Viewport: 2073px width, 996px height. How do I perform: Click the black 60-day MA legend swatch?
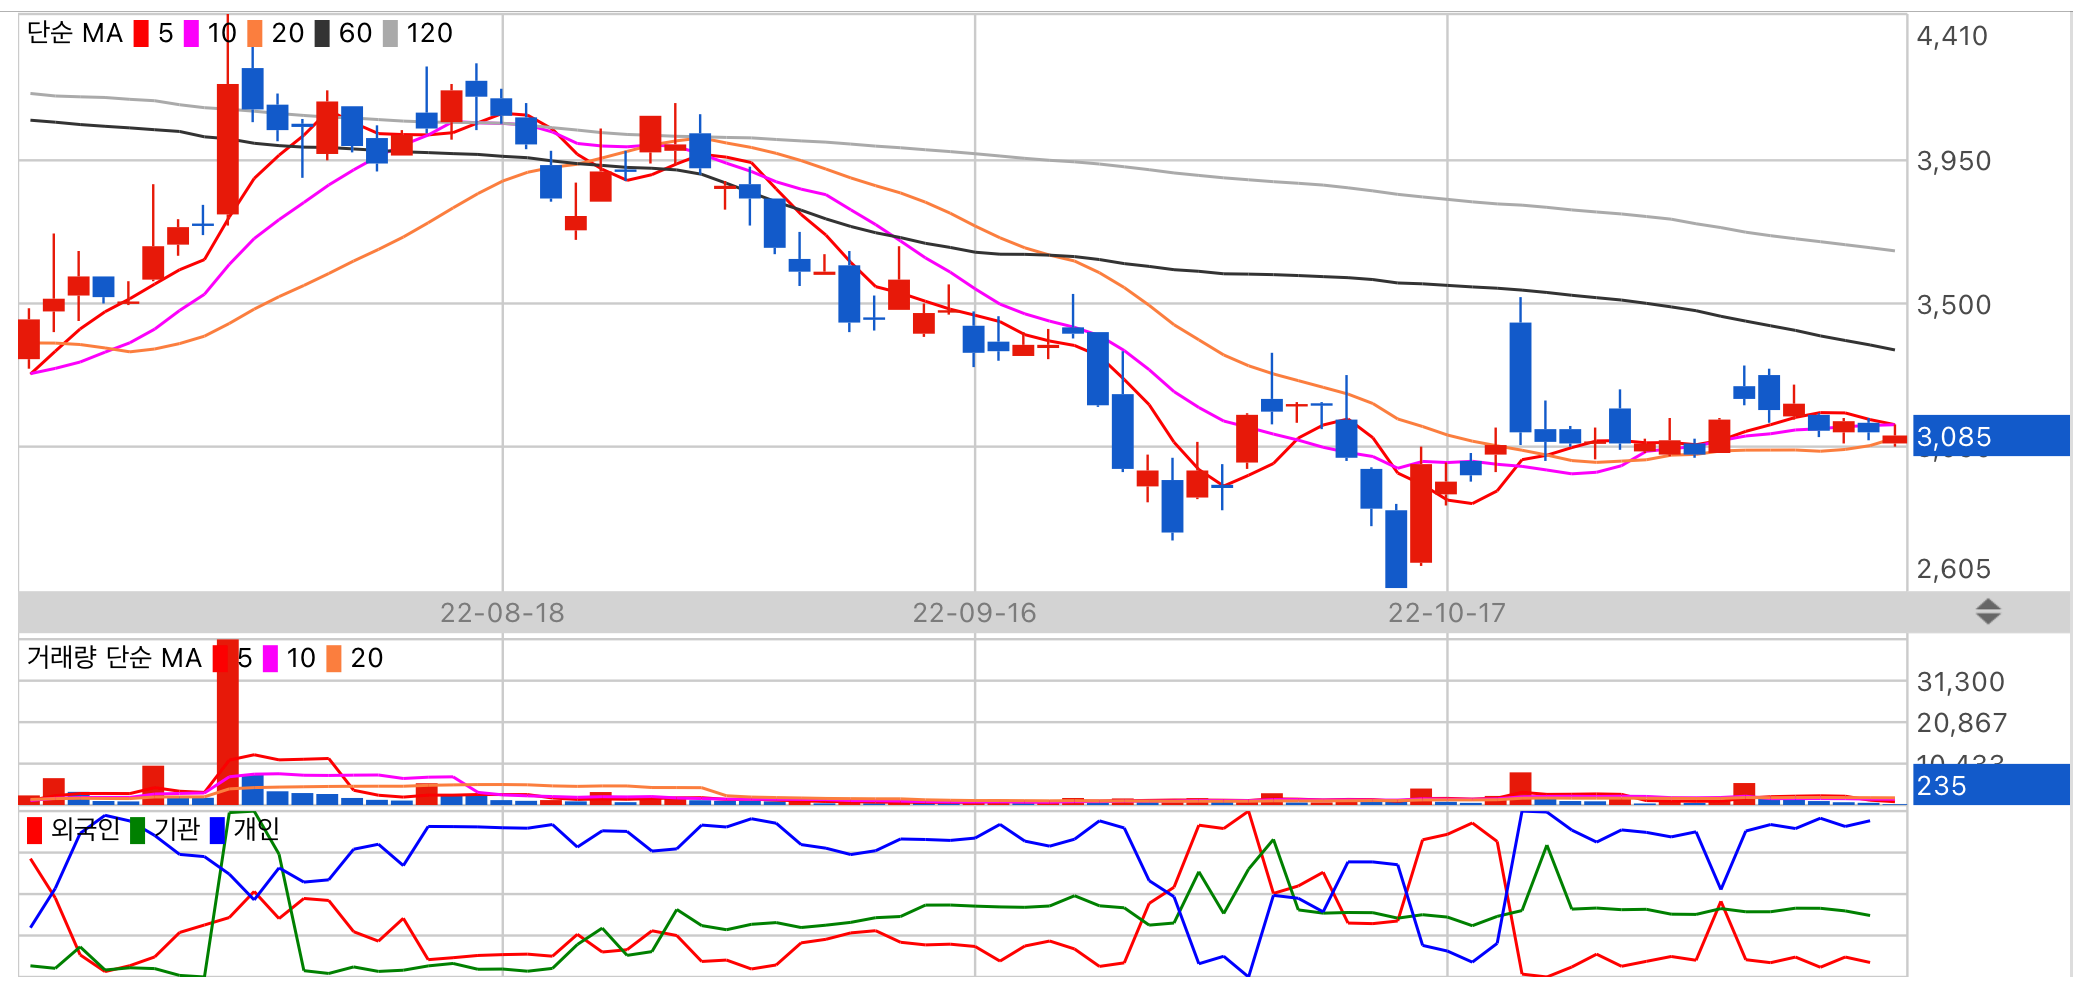point(322,34)
